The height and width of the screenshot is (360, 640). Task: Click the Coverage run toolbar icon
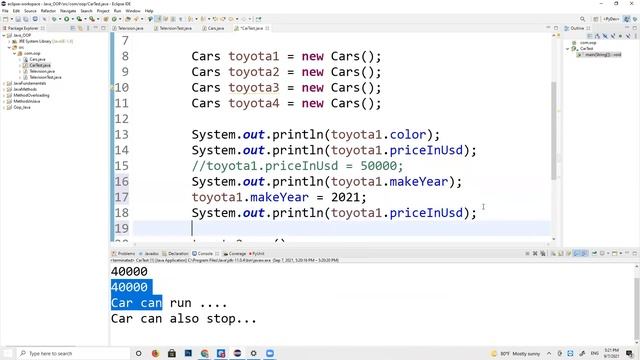(x=79, y=19)
